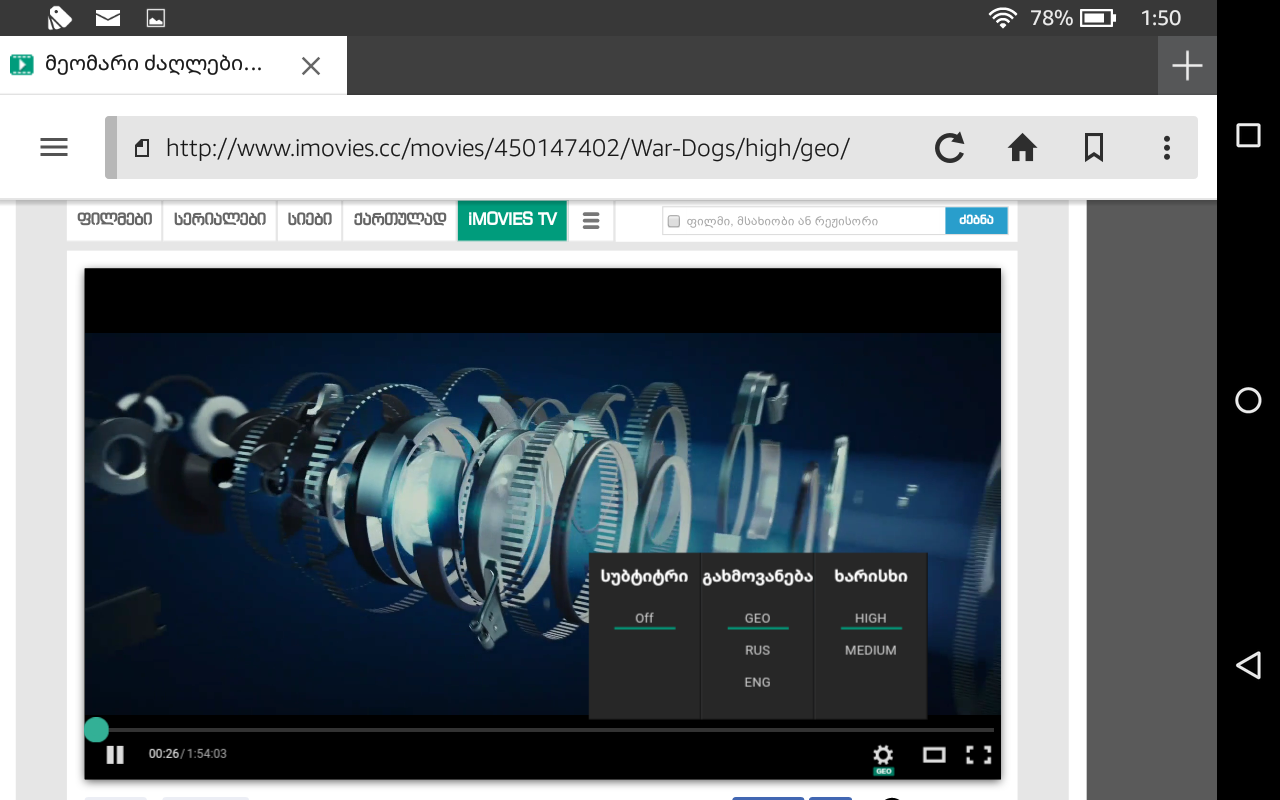Open the site's extra menu icon
The height and width of the screenshot is (800, 1280).
(591, 221)
